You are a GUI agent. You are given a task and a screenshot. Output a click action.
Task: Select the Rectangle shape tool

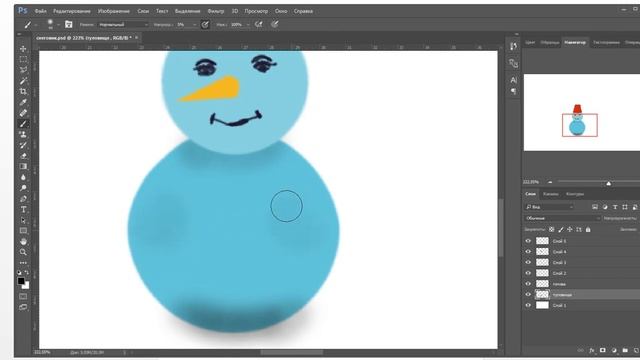tap(23, 231)
